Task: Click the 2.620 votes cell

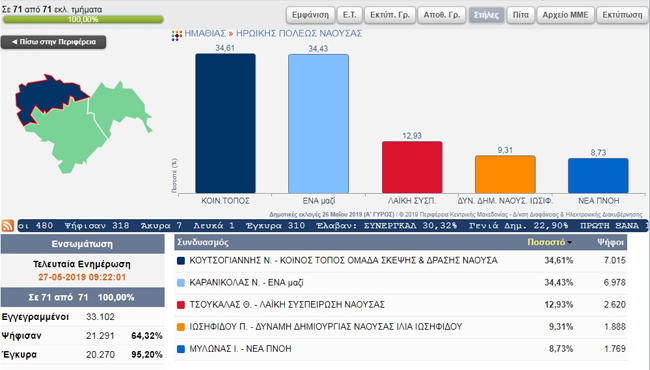Action: [x=614, y=305]
